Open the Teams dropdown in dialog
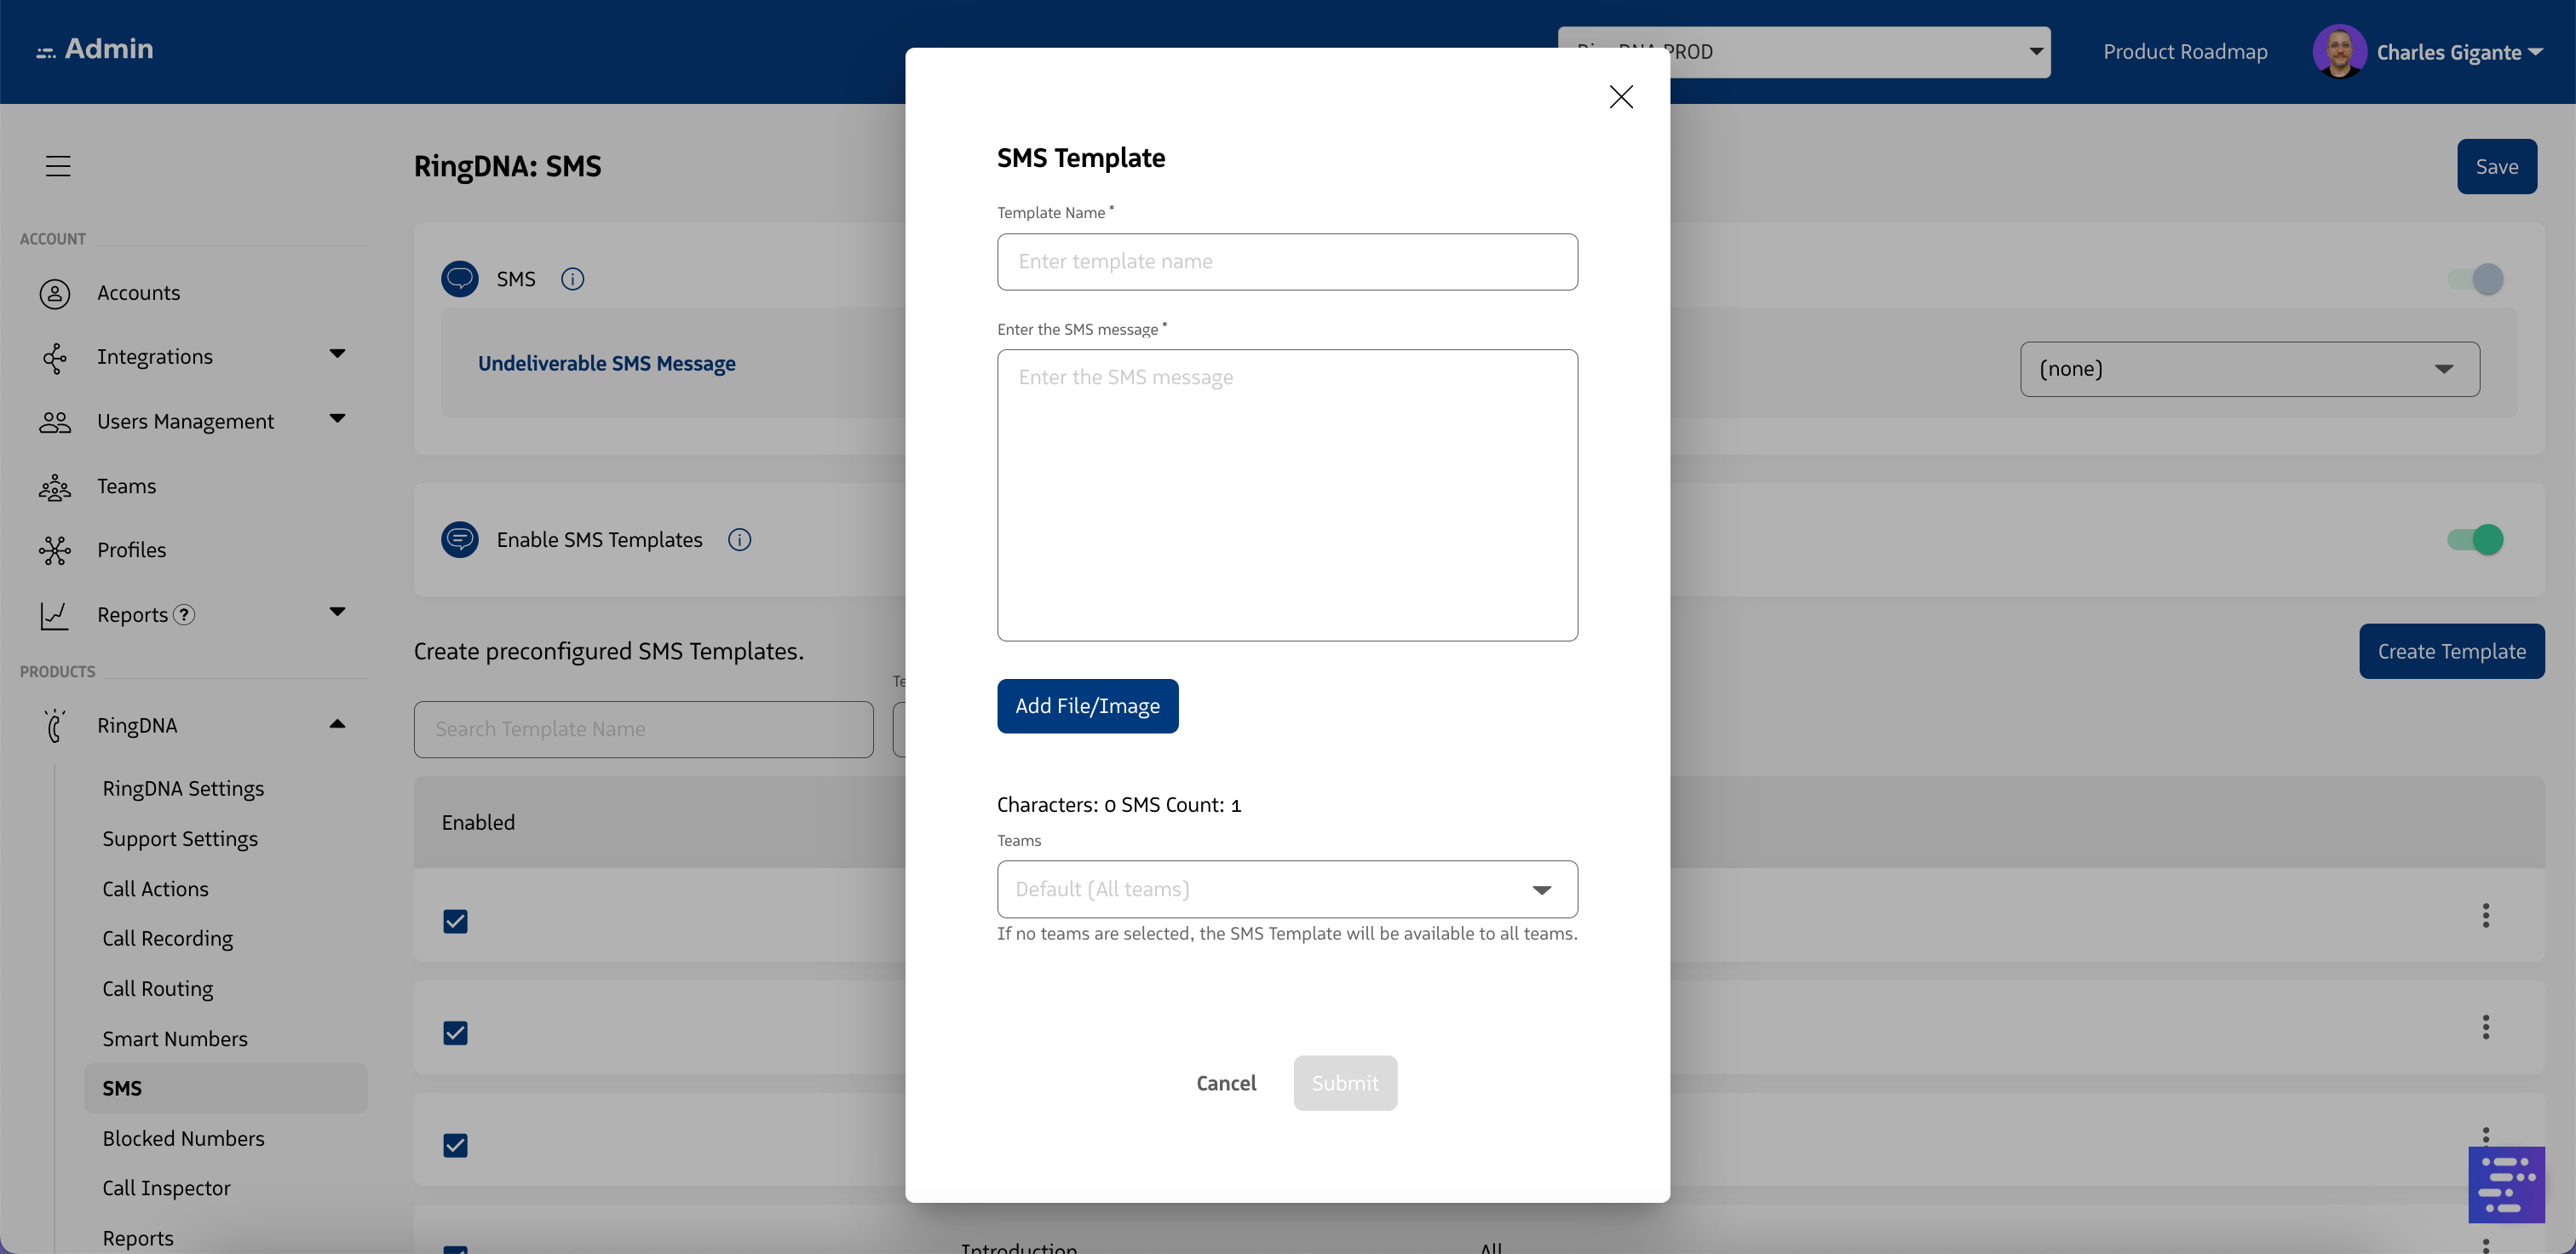2576x1254 pixels. pyautogui.click(x=1287, y=889)
